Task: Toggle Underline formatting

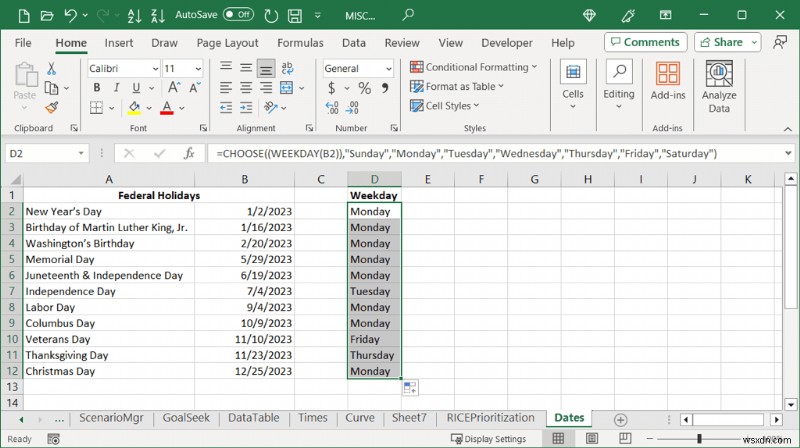Action: 136,88
